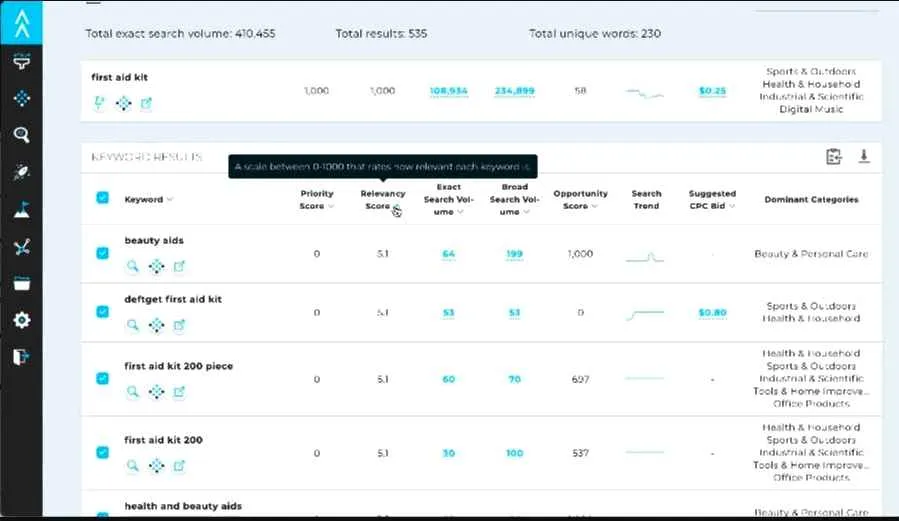This screenshot has width=899, height=521.
Task: Open first aid kit 200 piece external link
Action: tap(179, 391)
